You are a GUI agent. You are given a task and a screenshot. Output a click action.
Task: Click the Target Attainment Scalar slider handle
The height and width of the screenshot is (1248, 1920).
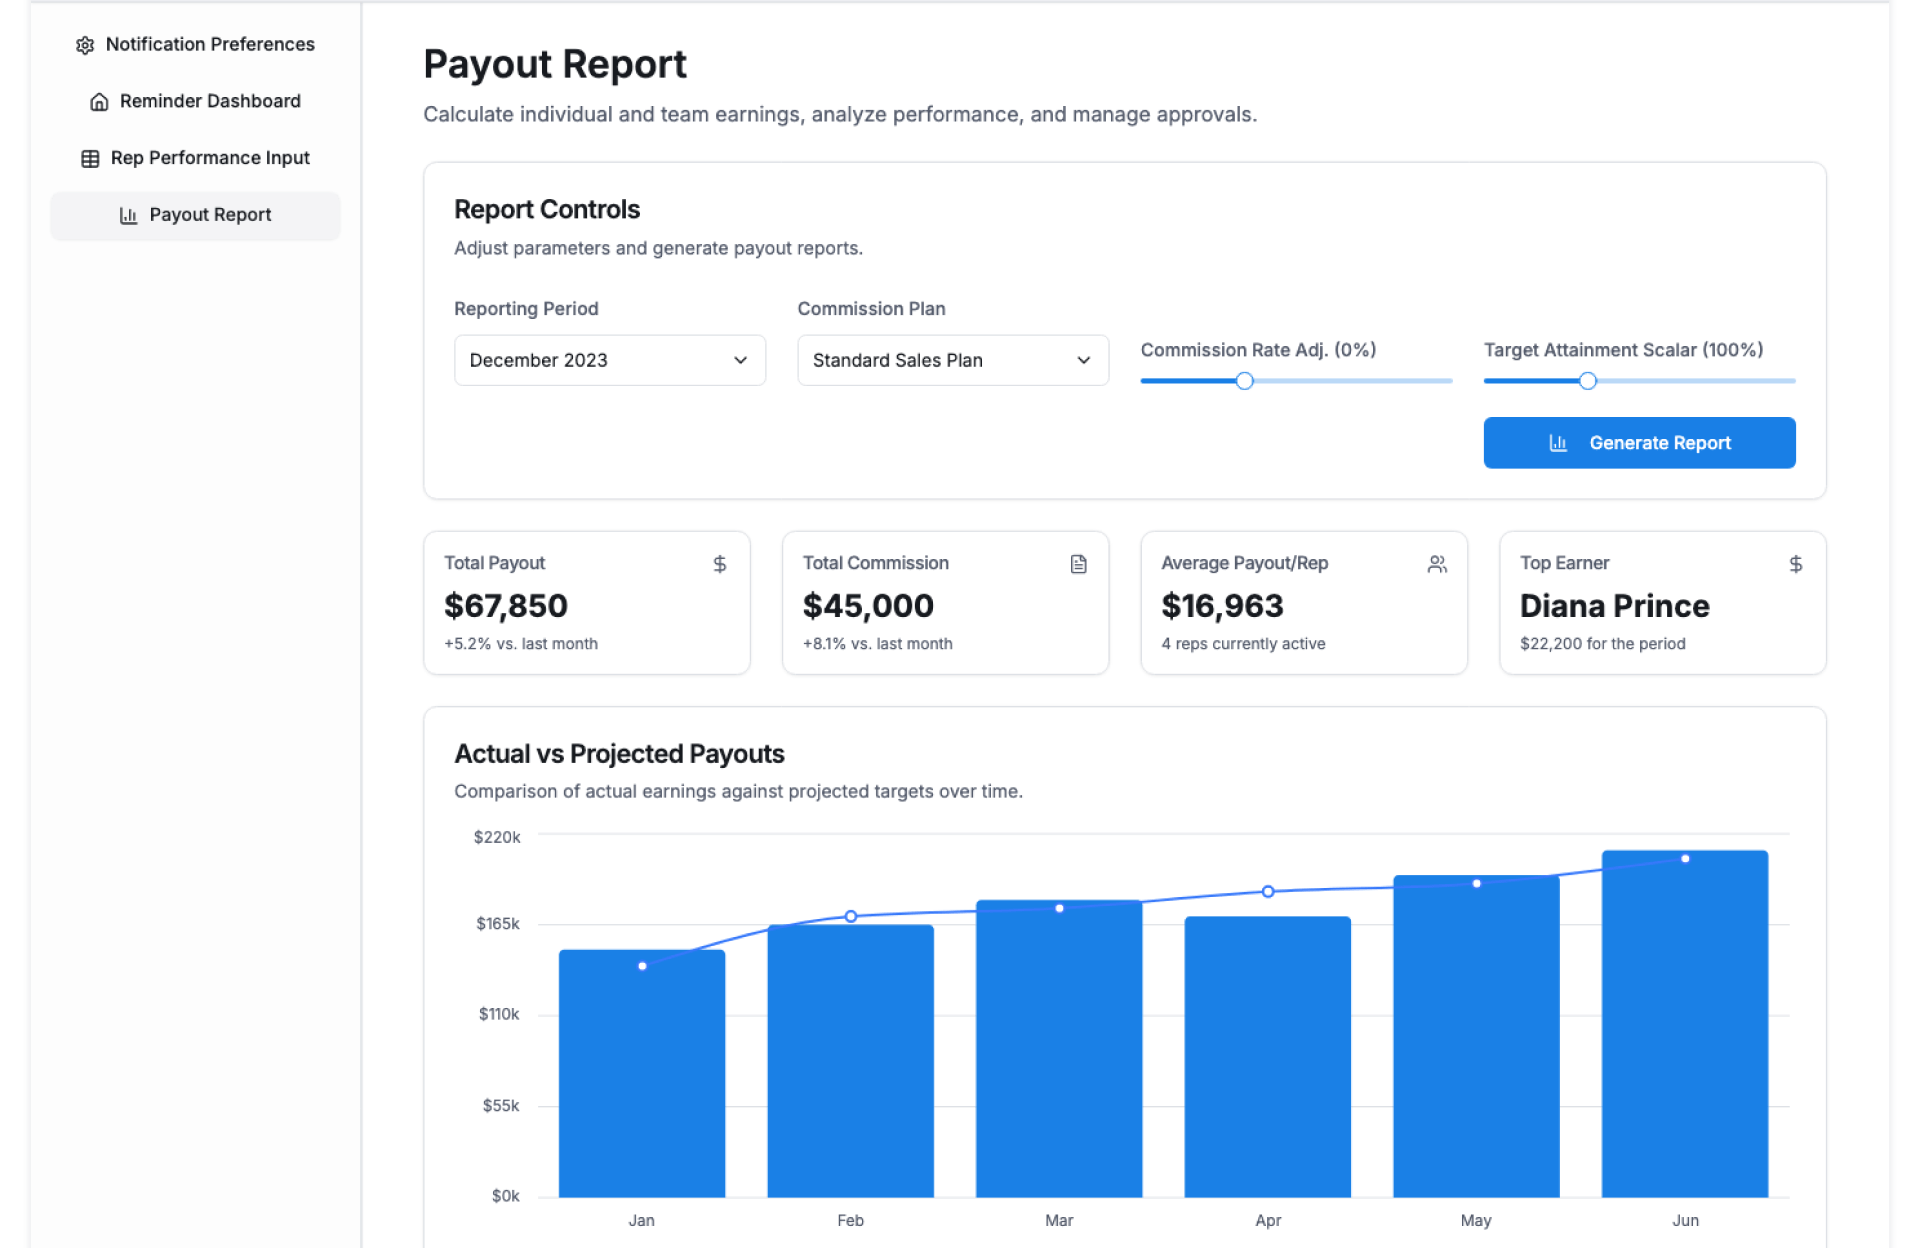(1587, 381)
